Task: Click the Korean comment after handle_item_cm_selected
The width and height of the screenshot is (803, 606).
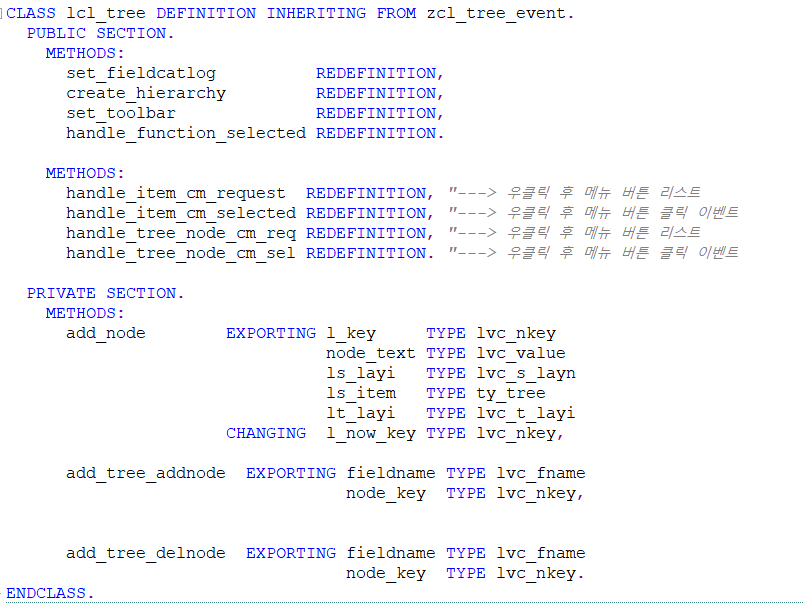Action: click(x=593, y=213)
